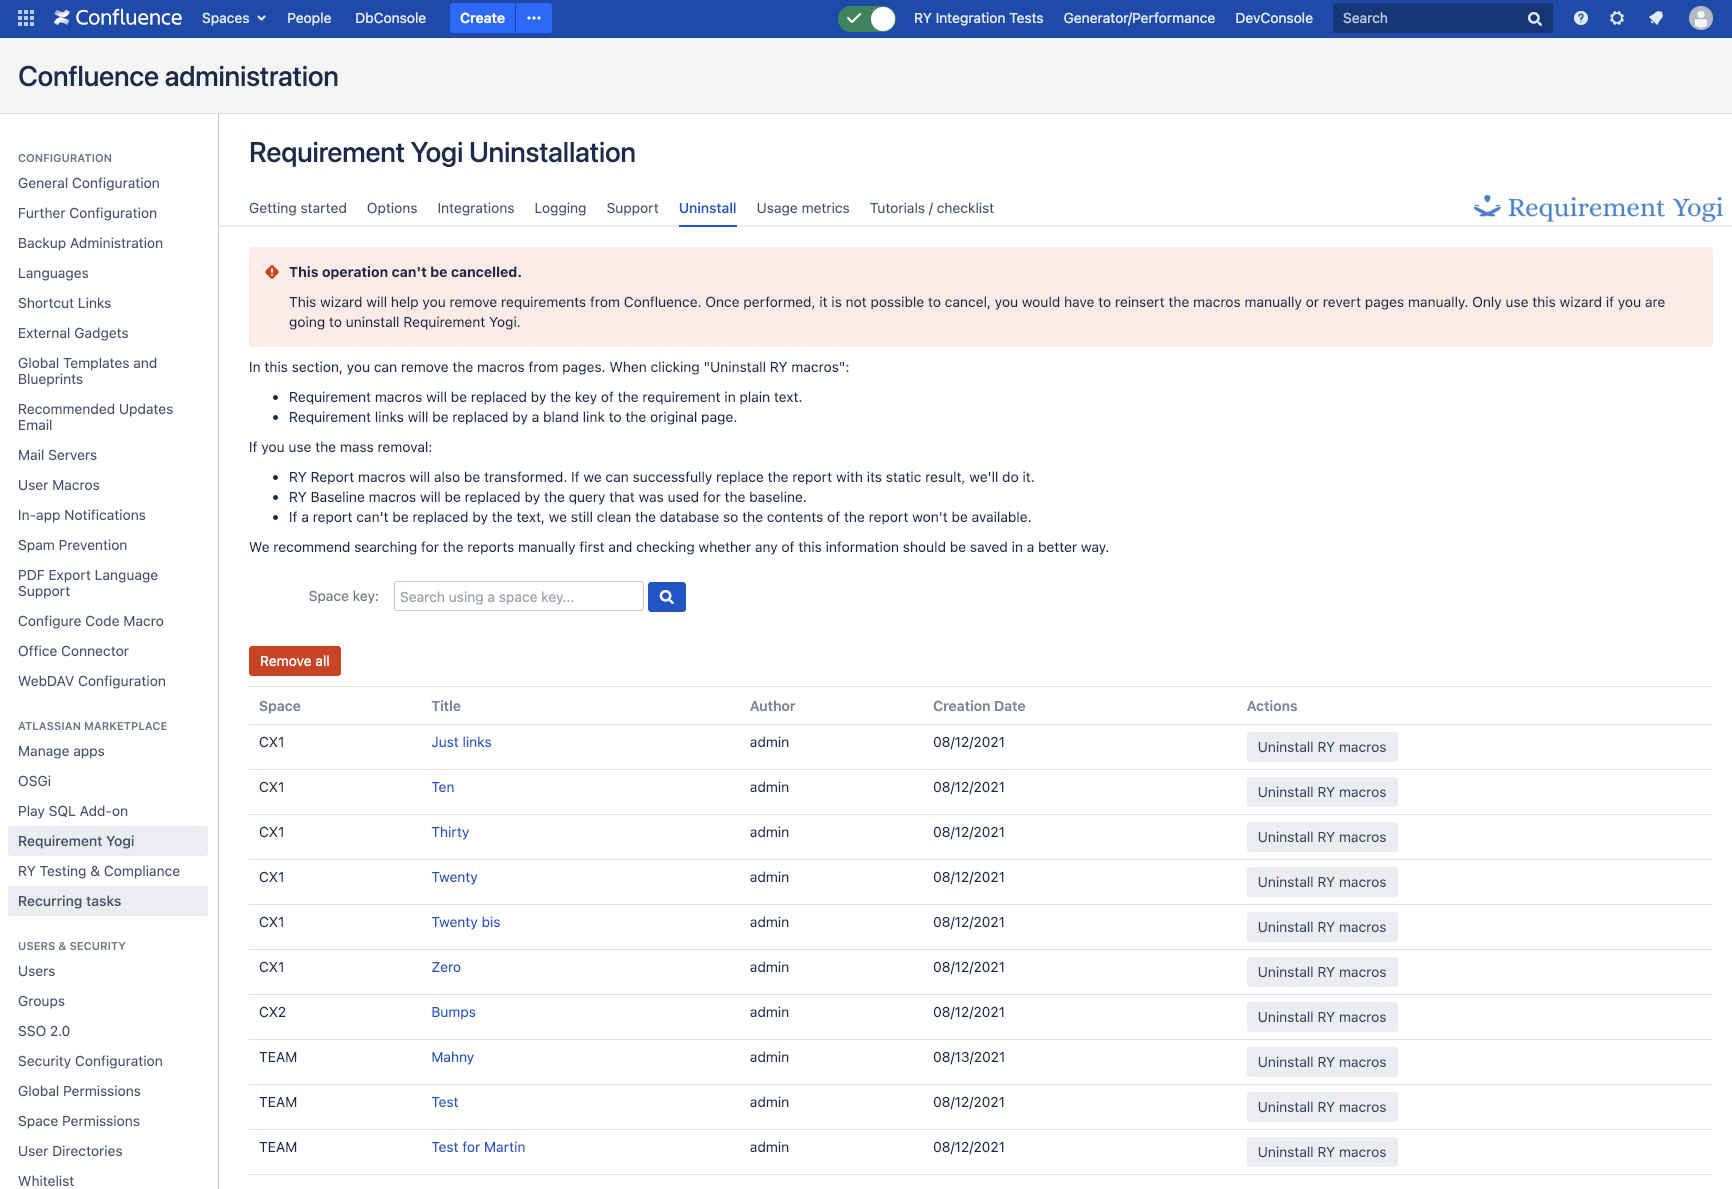
Task: Click the Confluence logo
Action: 118,18
